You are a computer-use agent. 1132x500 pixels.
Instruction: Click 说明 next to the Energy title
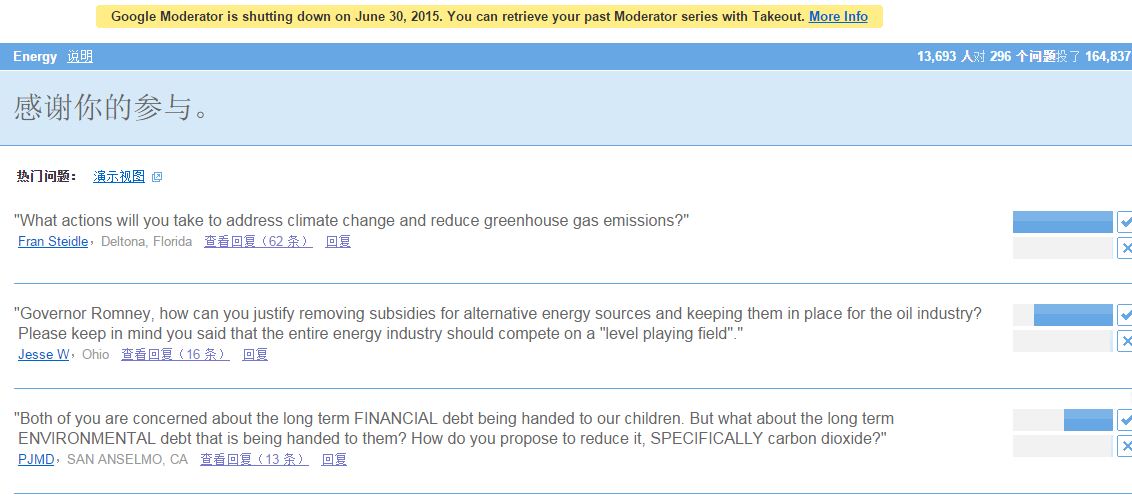click(80, 56)
